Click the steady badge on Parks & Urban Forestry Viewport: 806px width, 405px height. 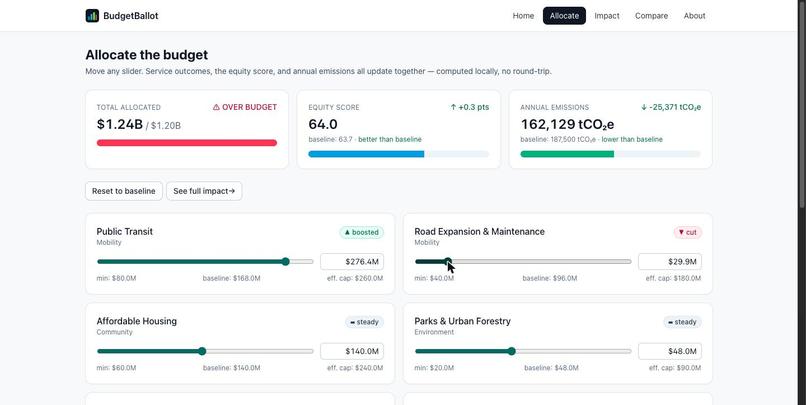pos(682,322)
